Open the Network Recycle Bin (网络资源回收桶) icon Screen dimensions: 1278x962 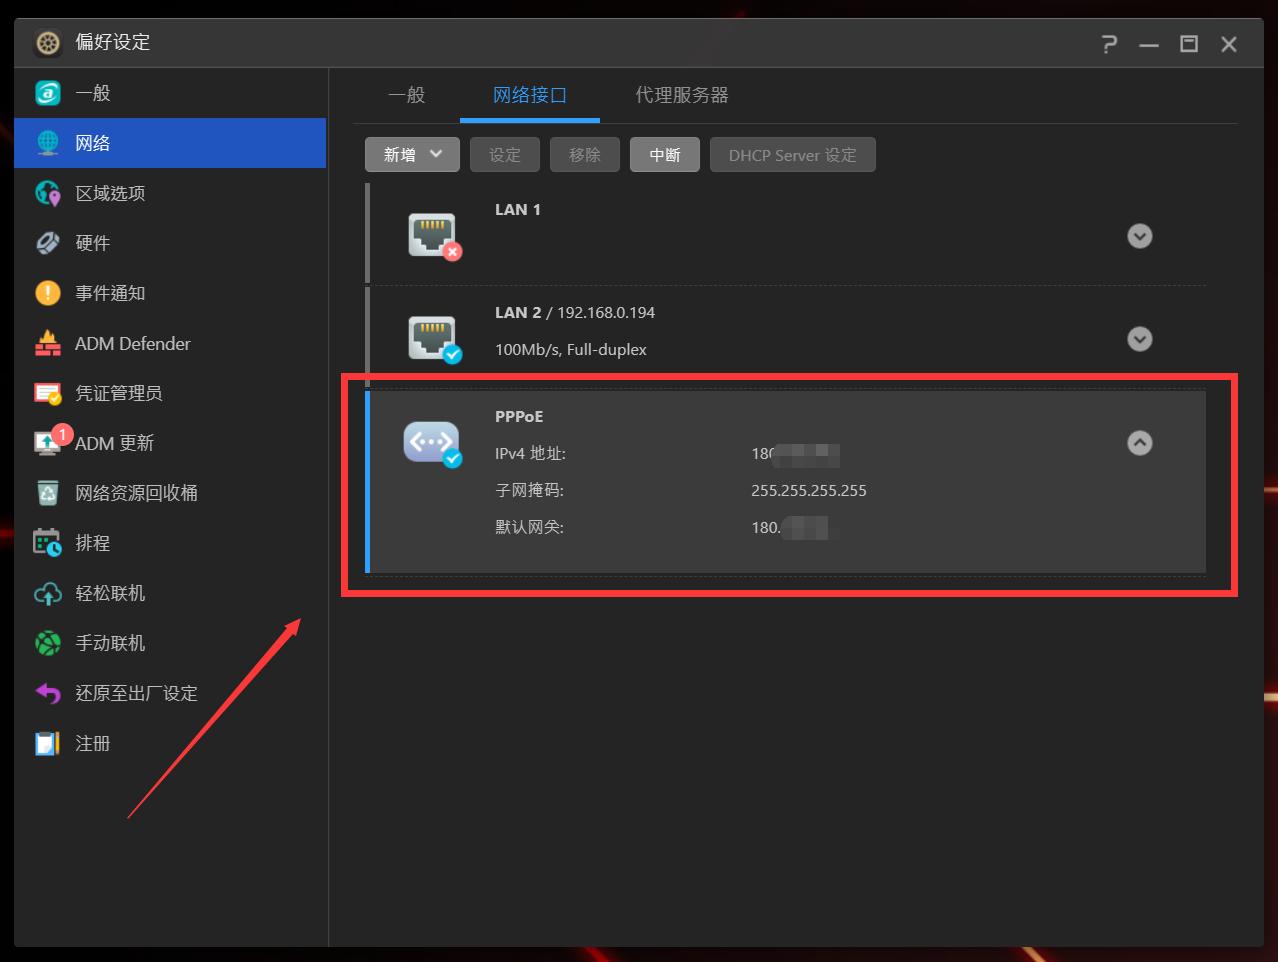coord(48,493)
